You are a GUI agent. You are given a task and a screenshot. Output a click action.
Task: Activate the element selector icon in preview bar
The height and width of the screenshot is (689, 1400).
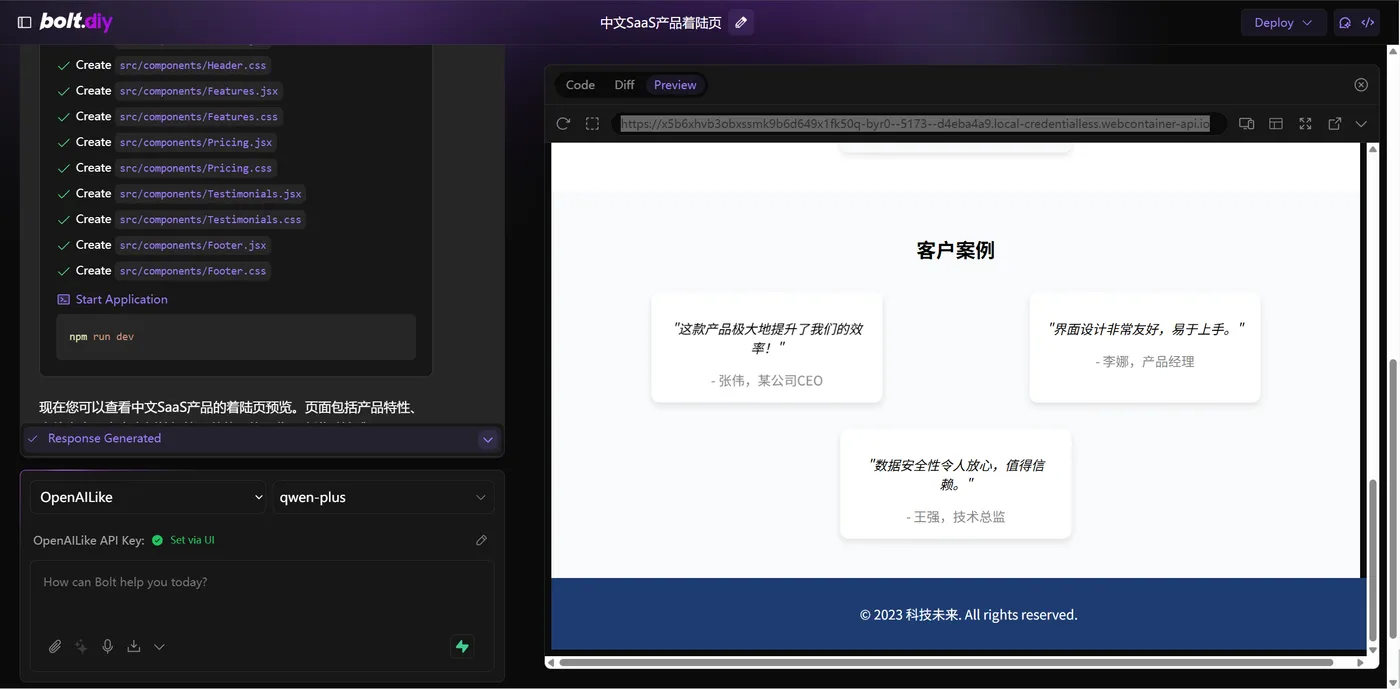pyautogui.click(x=592, y=124)
